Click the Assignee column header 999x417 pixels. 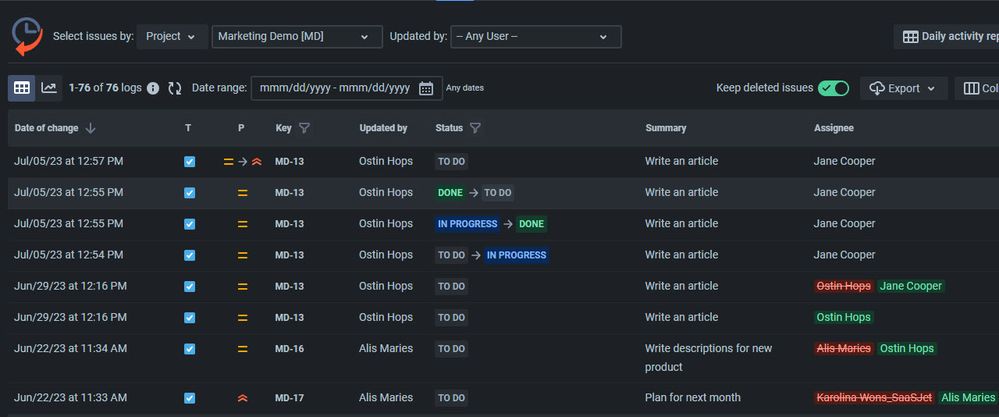(833, 128)
